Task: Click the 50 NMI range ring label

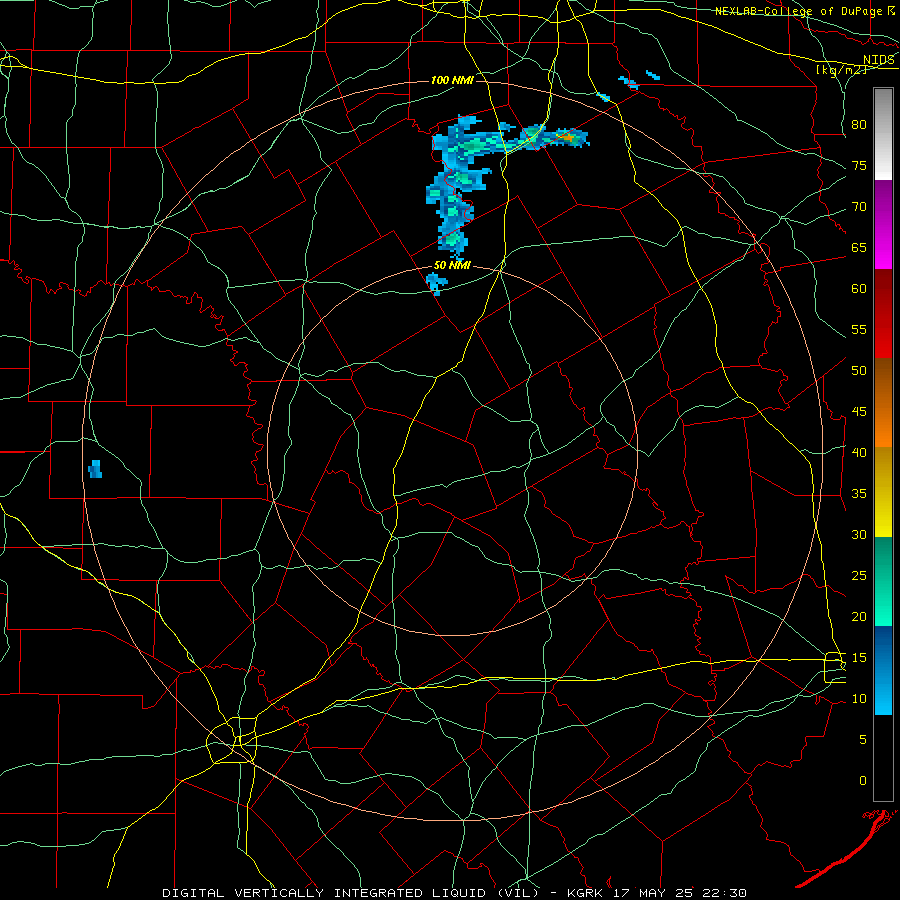Action: (x=452, y=265)
